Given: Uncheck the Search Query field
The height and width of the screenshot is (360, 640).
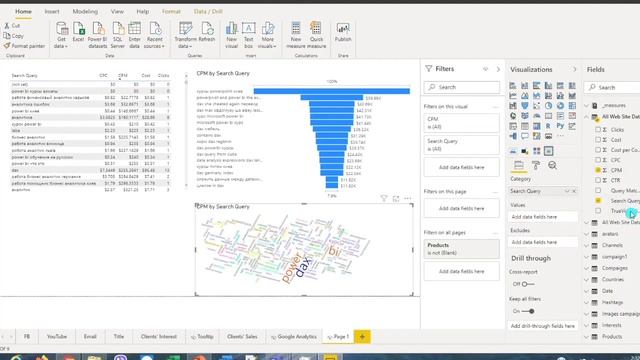Looking at the screenshot, I should [x=598, y=200].
